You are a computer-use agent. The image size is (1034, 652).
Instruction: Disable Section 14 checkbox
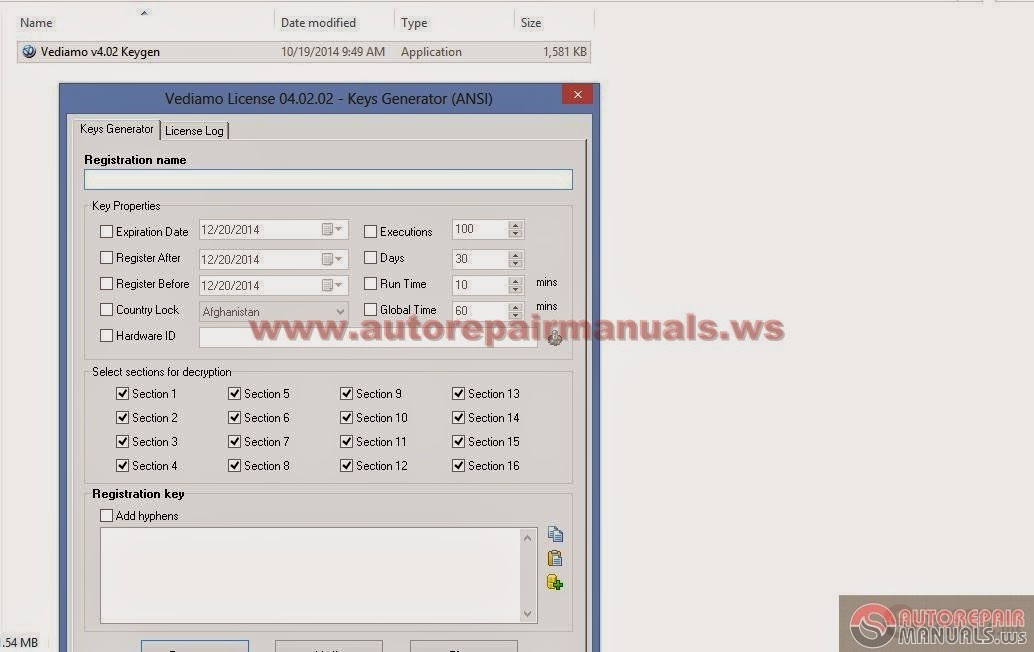pos(458,417)
